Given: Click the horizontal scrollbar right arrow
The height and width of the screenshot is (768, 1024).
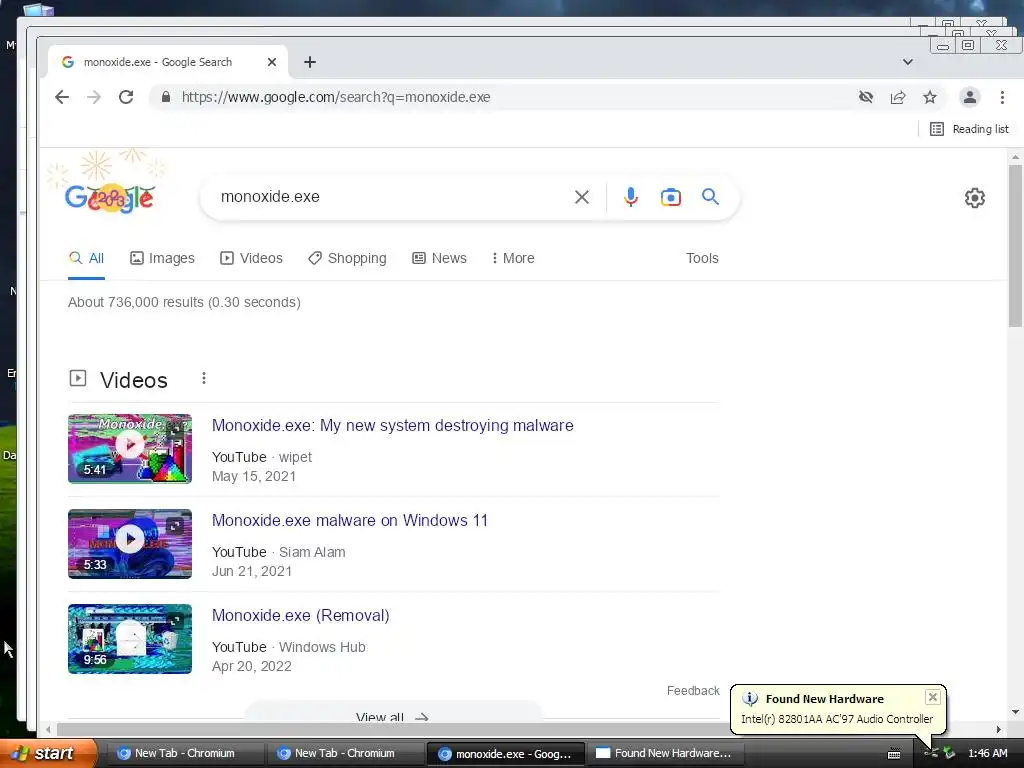Looking at the screenshot, I should coord(999,729).
